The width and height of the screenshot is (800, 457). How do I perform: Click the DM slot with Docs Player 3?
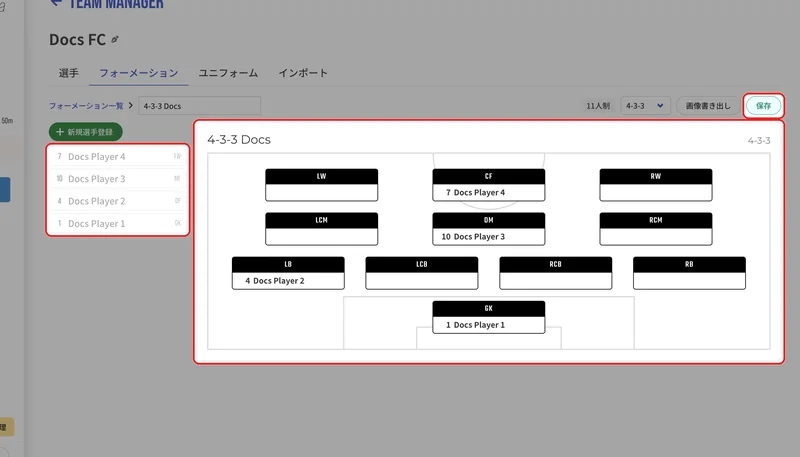489,229
